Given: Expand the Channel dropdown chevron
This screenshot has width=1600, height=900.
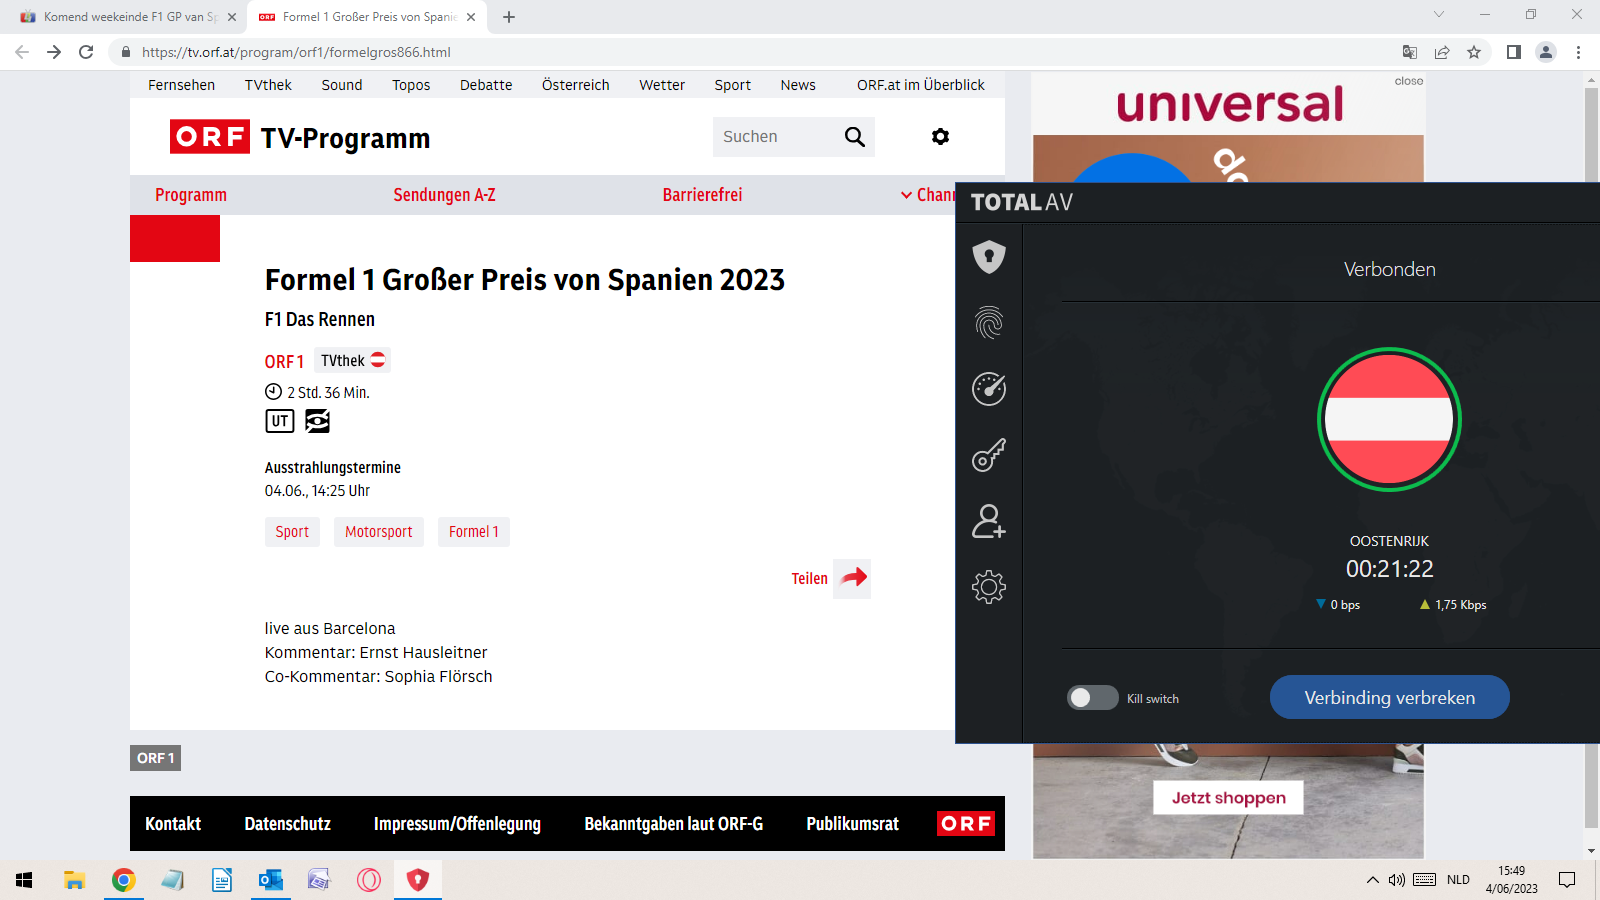Looking at the screenshot, I should coord(906,196).
